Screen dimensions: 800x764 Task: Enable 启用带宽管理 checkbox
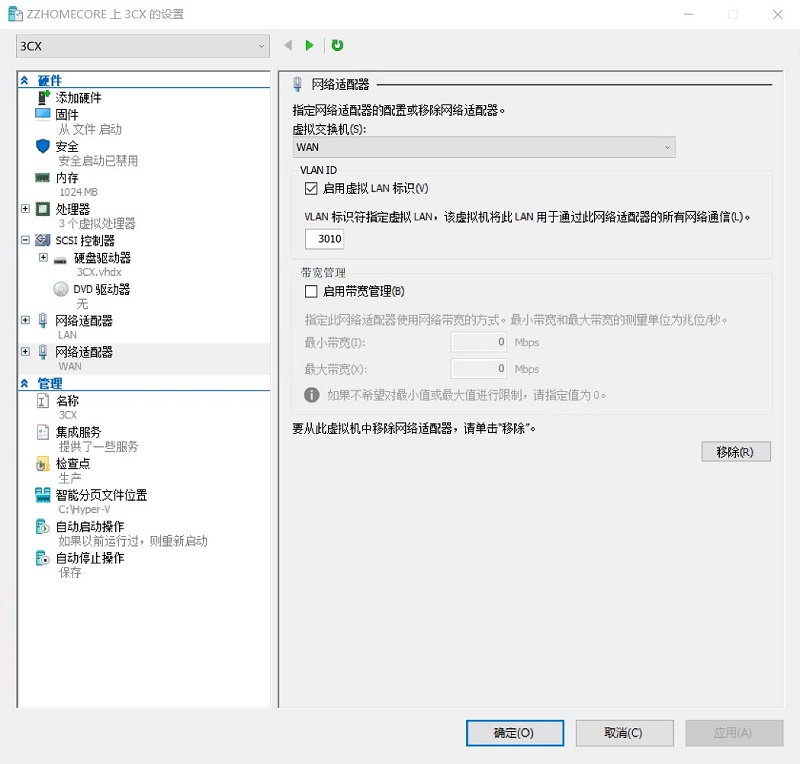[x=310, y=292]
